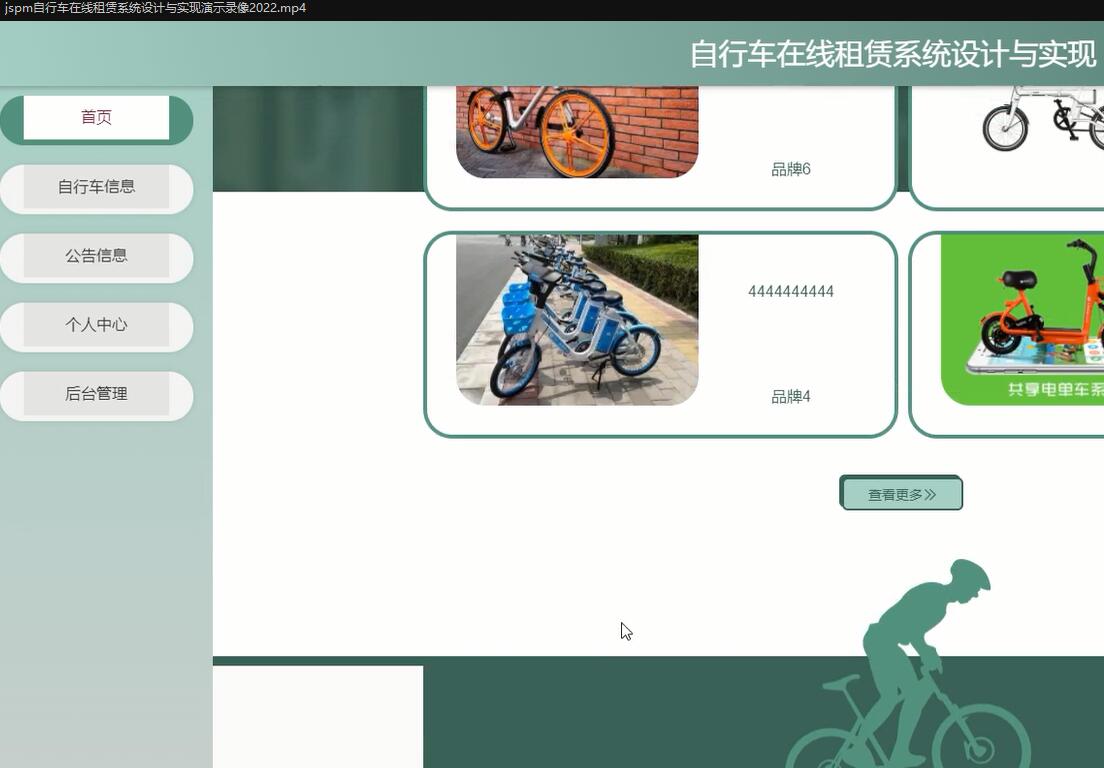This screenshot has height=768, width=1104.
Task: Open the 自行车信息 bicycle information page
Action: click(96, 187)
